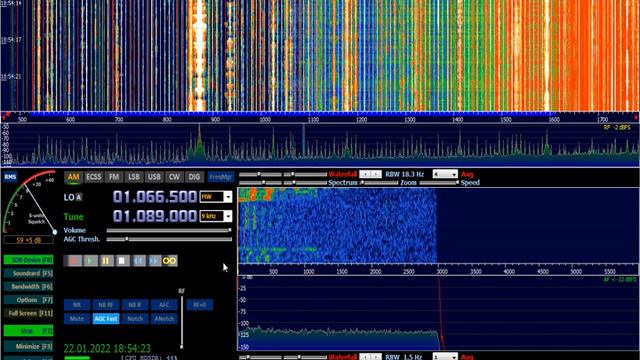Click the green play button
Image resolution: width=640 pixels, height=360 pixels.
coord(90,260)
